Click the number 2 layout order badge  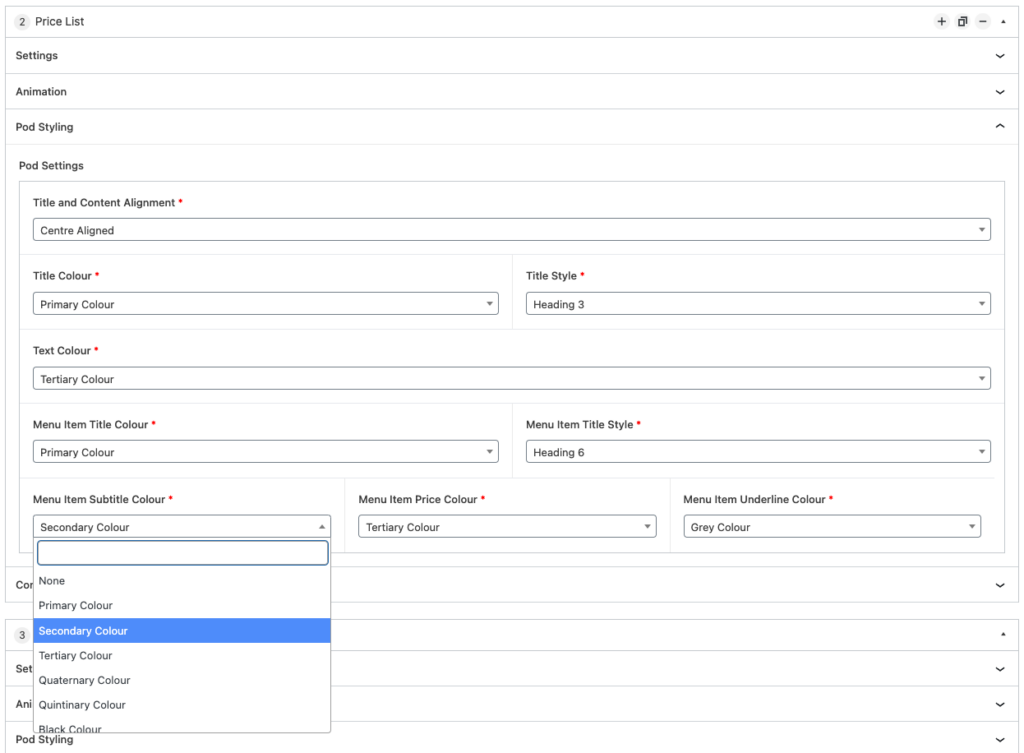[22, 22]
